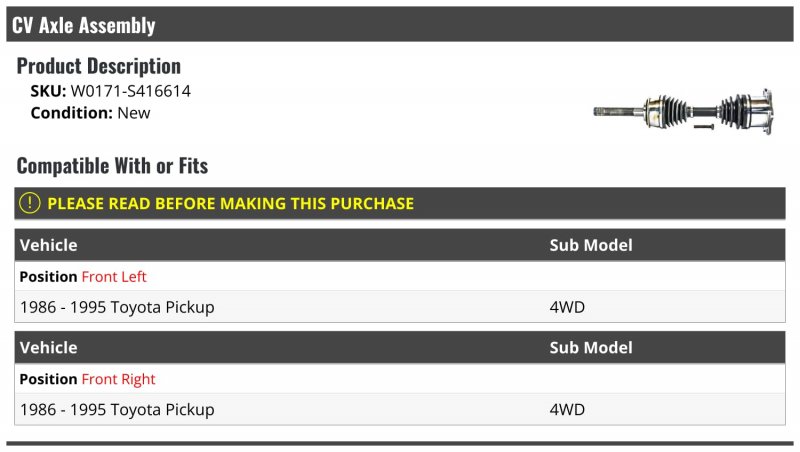Click the PLEASE READ BEFORE MAKING THIS PURCHASE banner
The height and width of the screenshot is (452, 800).
point(400,203)
